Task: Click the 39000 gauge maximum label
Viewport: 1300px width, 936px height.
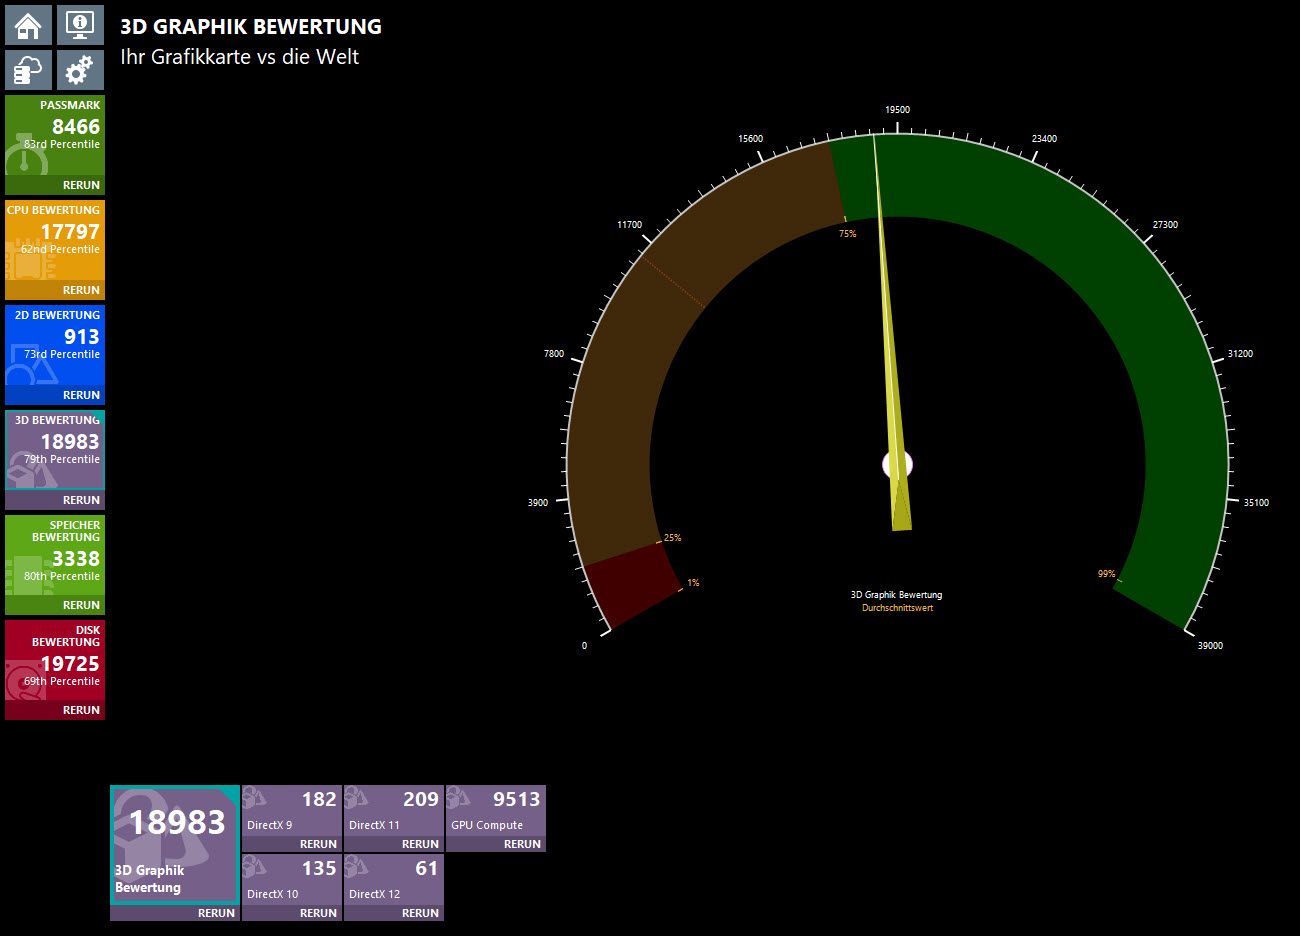Action: coord(1210,646)
